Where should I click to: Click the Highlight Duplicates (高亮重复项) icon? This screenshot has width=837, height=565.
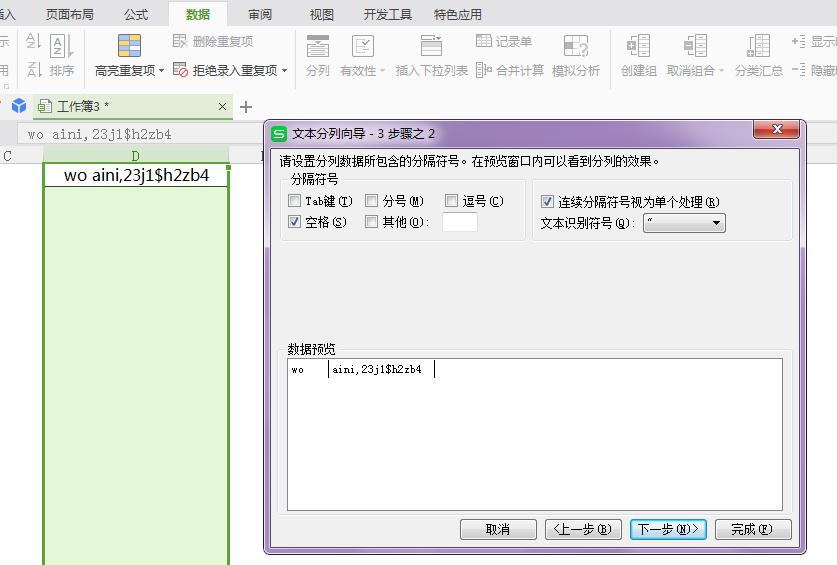click(129, 45)
